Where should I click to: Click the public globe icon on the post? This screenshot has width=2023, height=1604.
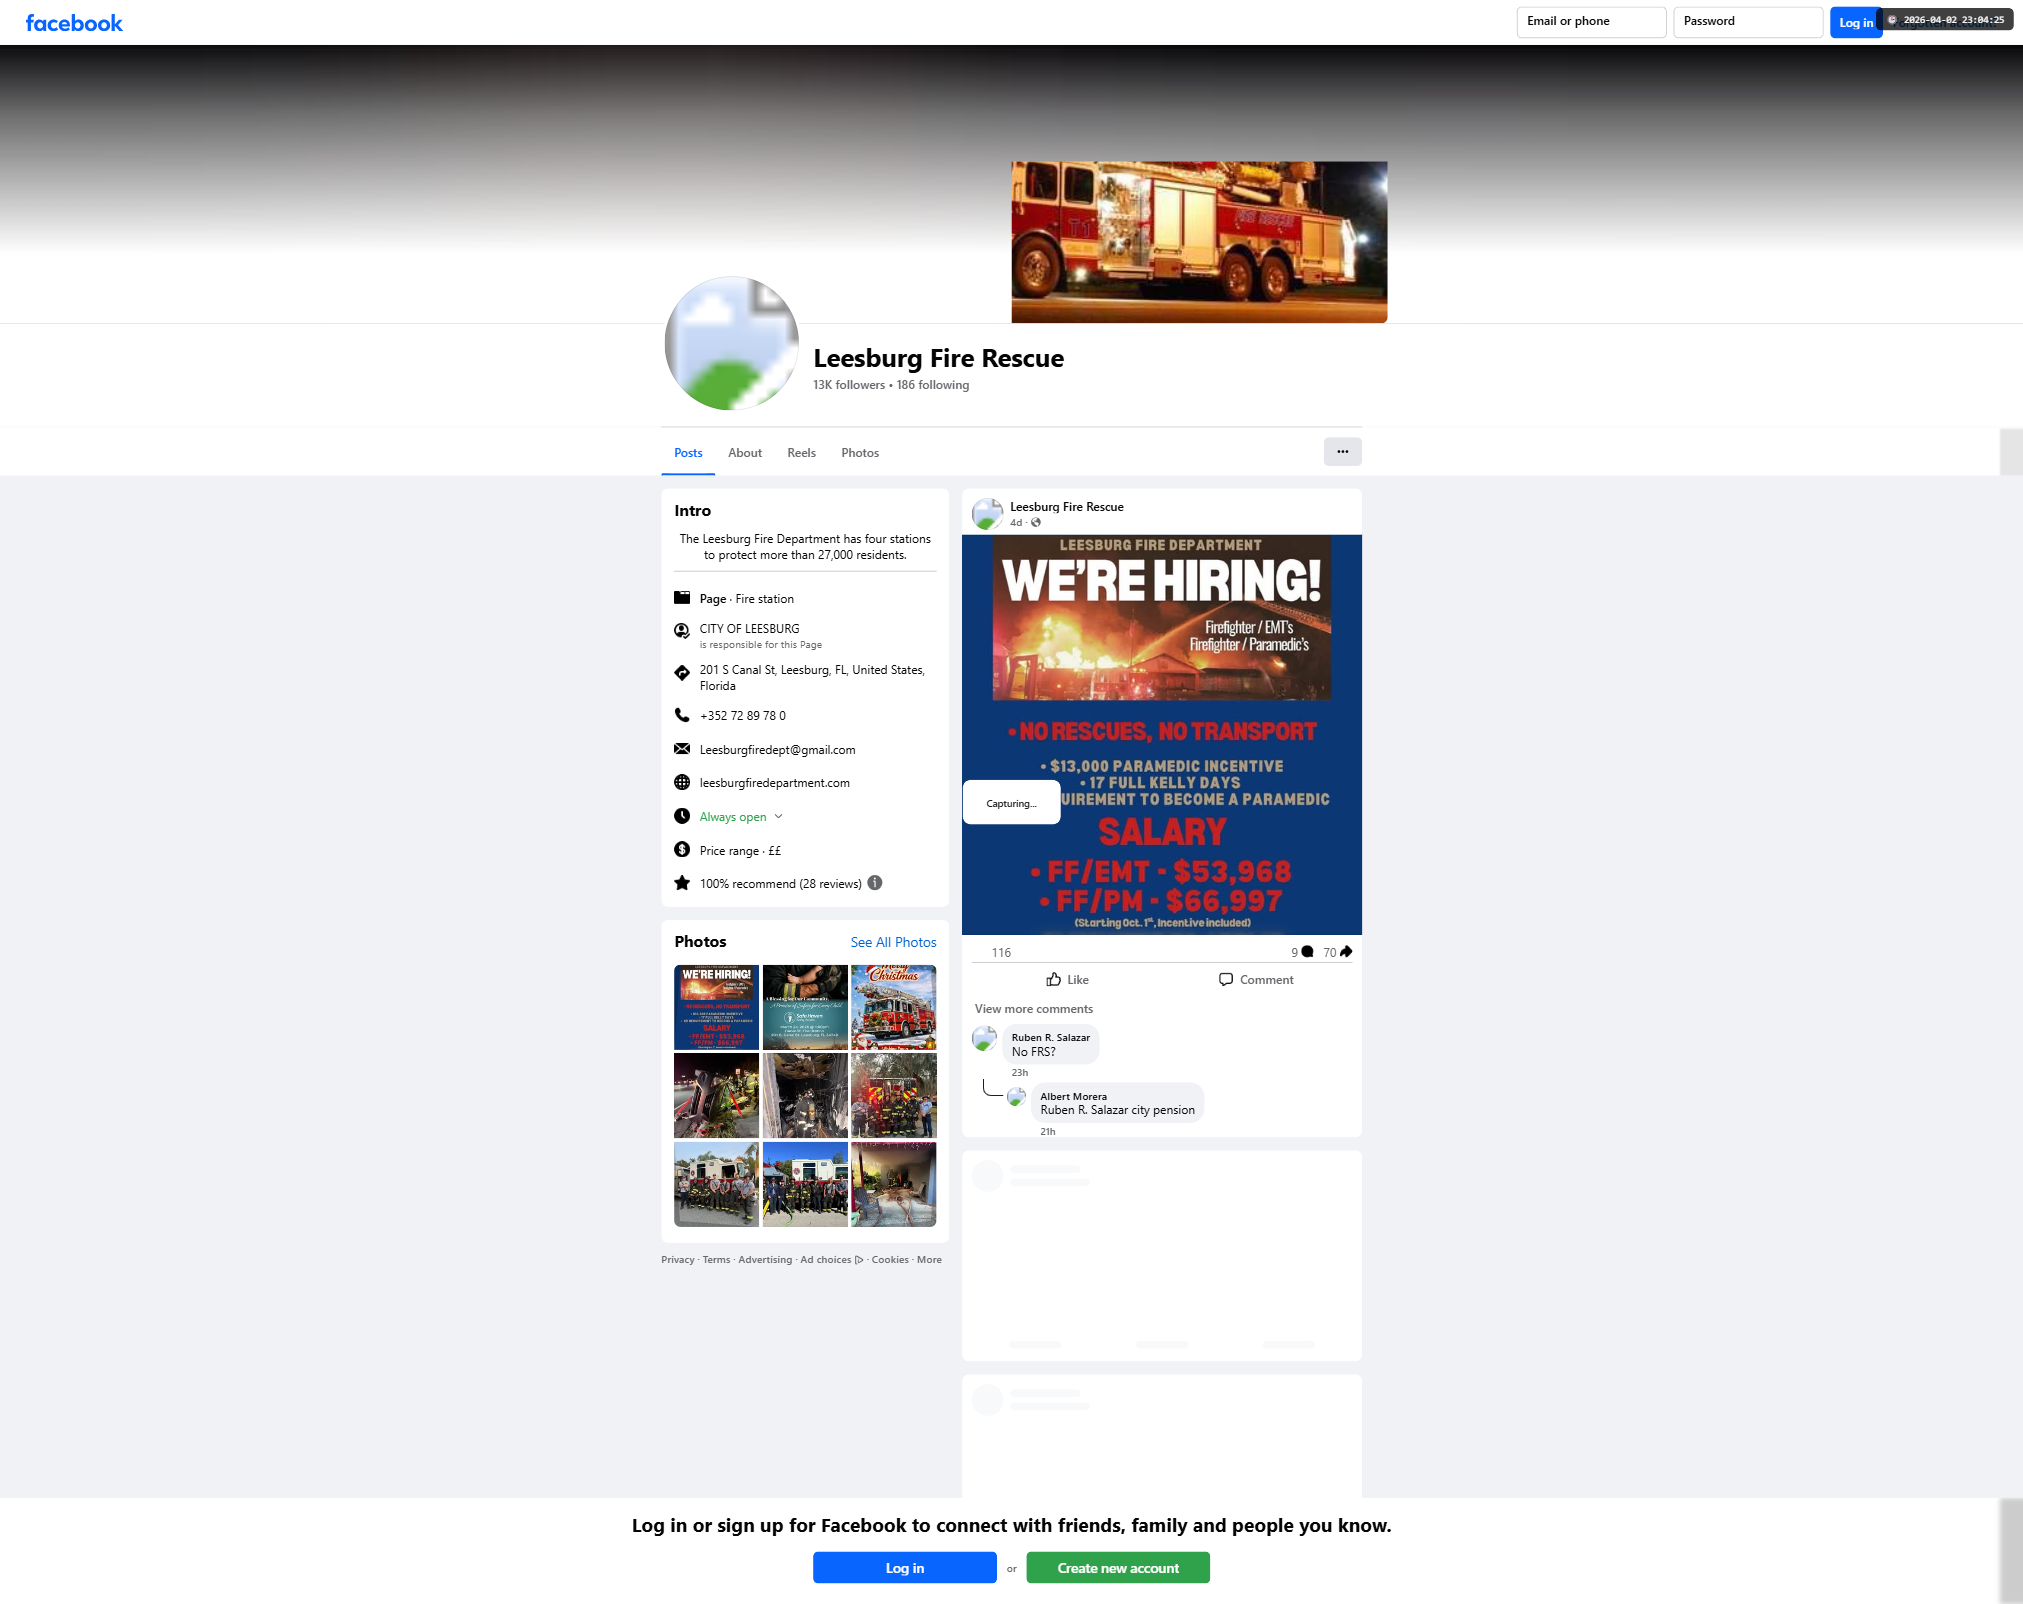tap(1036, 522)
